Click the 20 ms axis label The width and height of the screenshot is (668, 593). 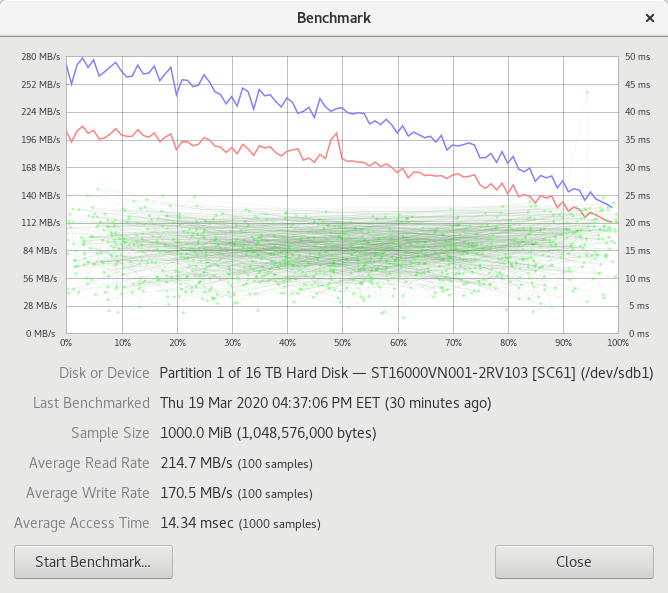pos(637,223)
